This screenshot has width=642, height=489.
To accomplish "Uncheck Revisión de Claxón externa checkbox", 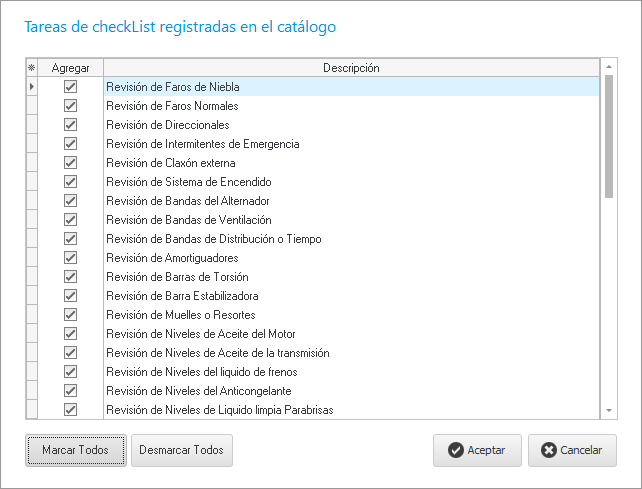I will pos(70,163).
